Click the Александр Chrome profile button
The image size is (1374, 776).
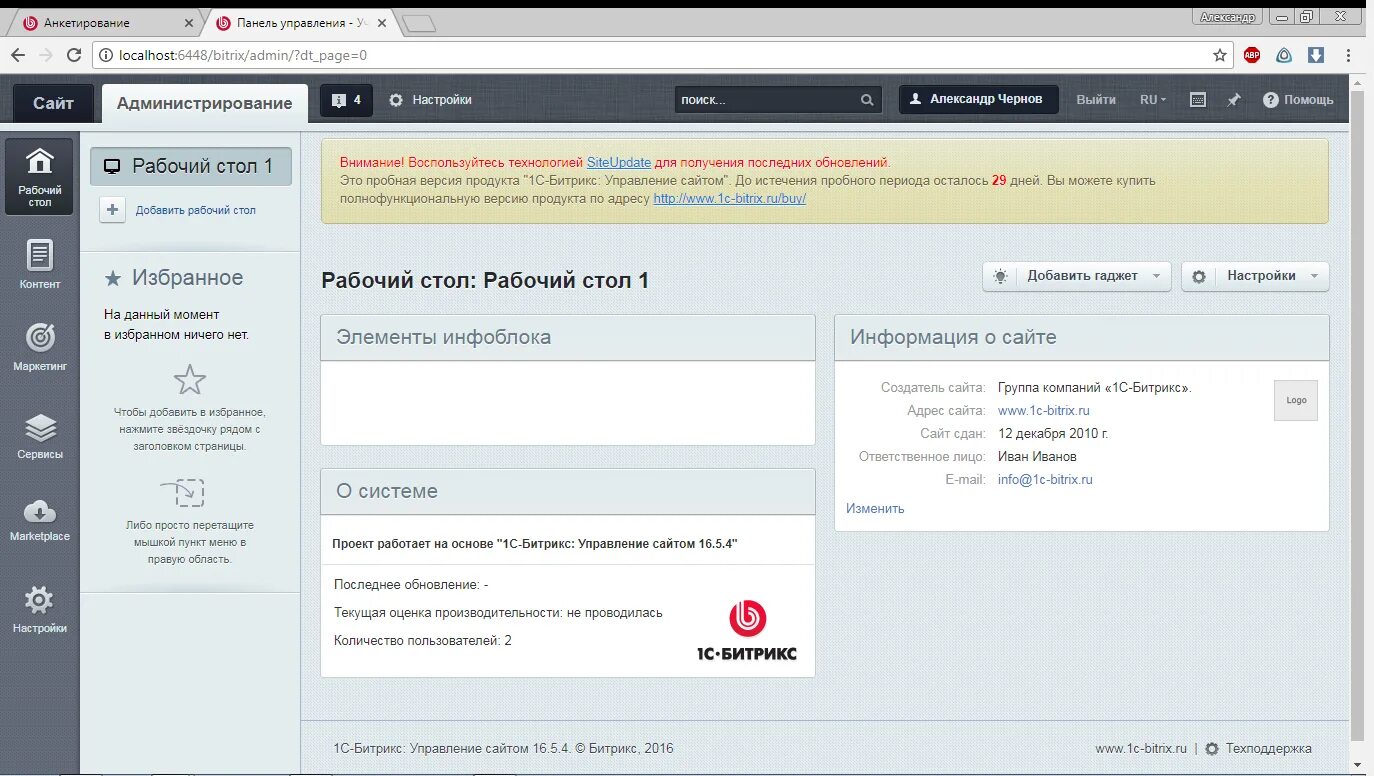point(1227,17)
